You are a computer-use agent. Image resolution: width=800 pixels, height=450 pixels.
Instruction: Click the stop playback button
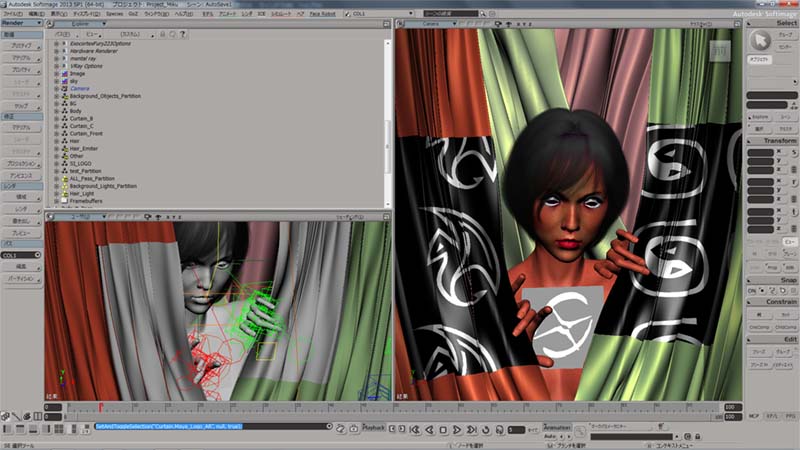click(x=443, y=430)
